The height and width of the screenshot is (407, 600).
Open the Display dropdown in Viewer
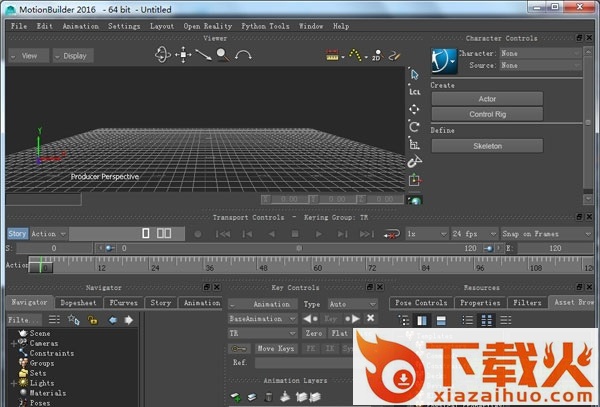[x=73, y=56]
